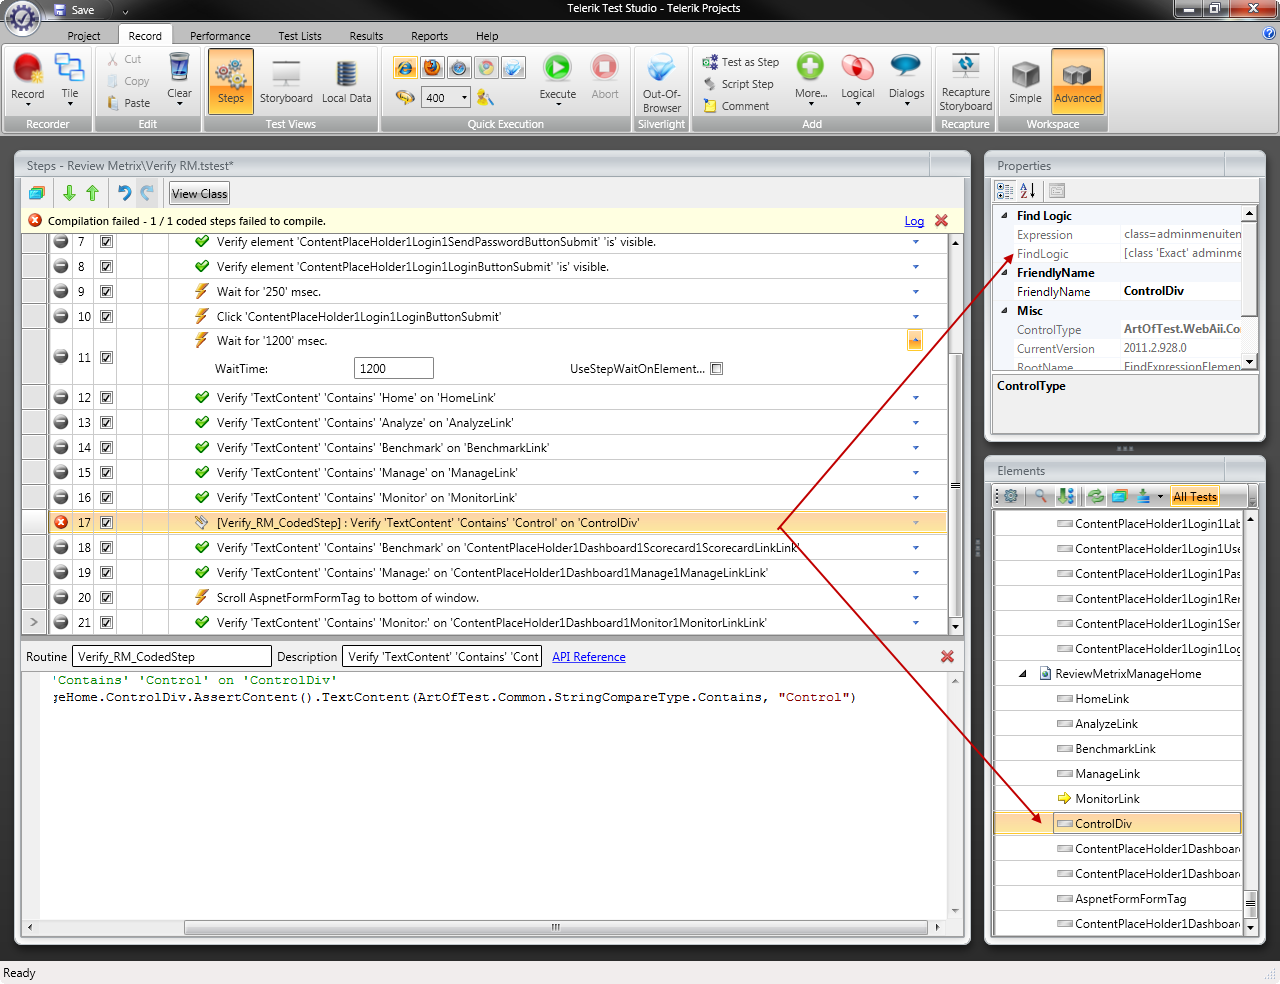The width and height of the screenshot is (1280, 984).
Task: Open the Project tab
Action: pos(84,36)
